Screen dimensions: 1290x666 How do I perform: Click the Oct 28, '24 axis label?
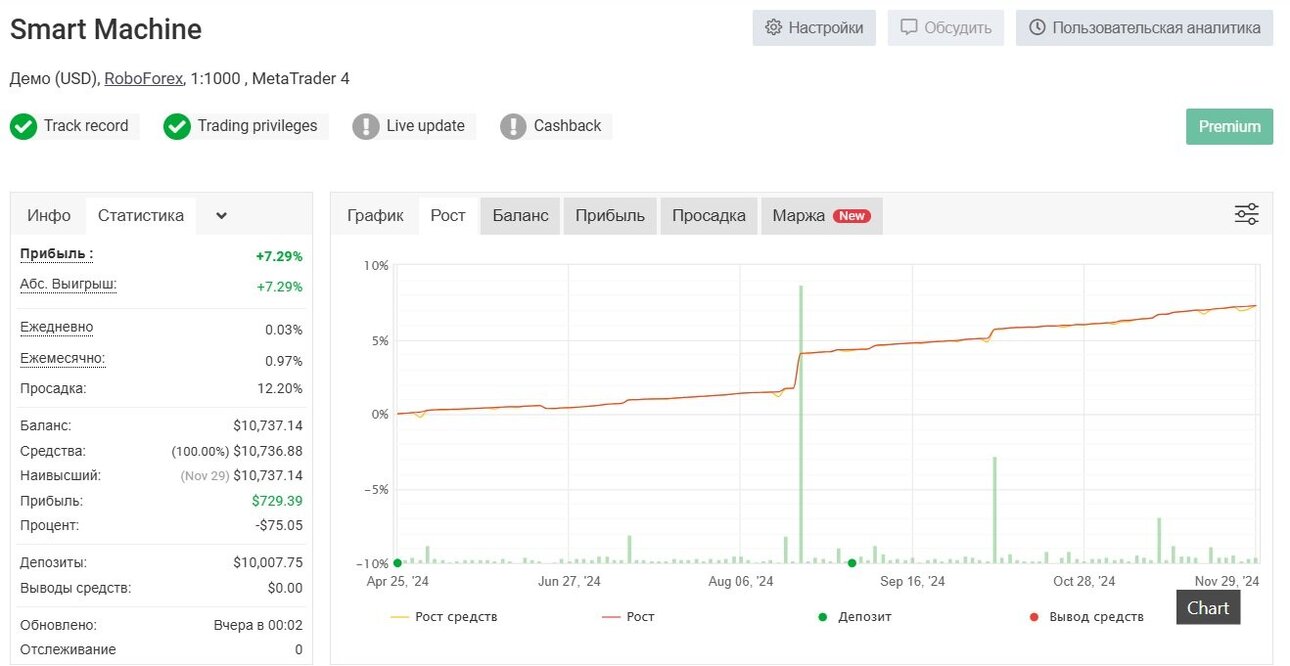(x=1085, y=581)
